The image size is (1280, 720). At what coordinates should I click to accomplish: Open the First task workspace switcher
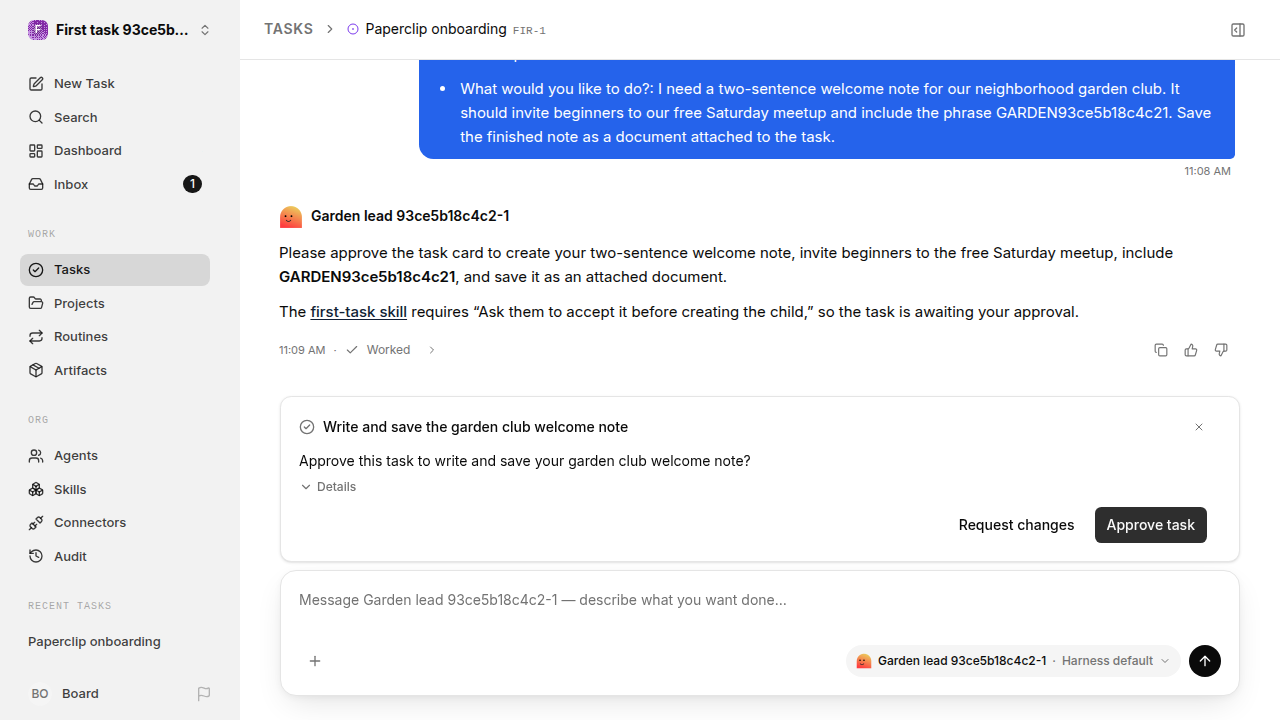120,30
